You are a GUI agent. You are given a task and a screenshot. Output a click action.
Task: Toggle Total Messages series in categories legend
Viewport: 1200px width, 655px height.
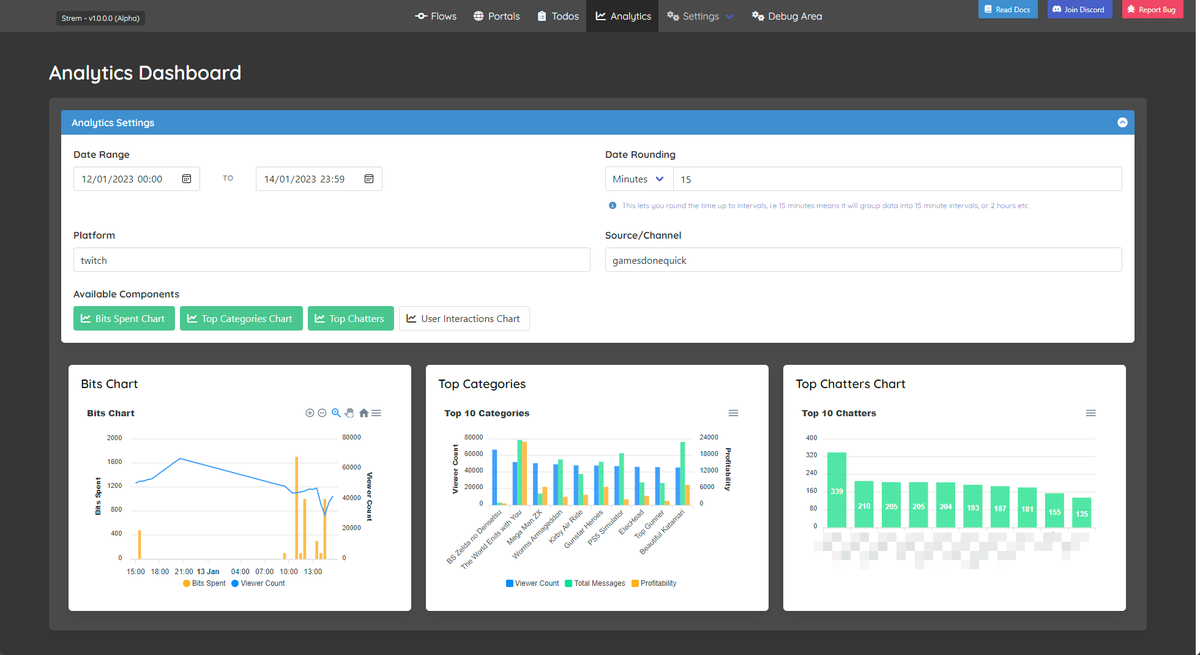click(593, 583)
